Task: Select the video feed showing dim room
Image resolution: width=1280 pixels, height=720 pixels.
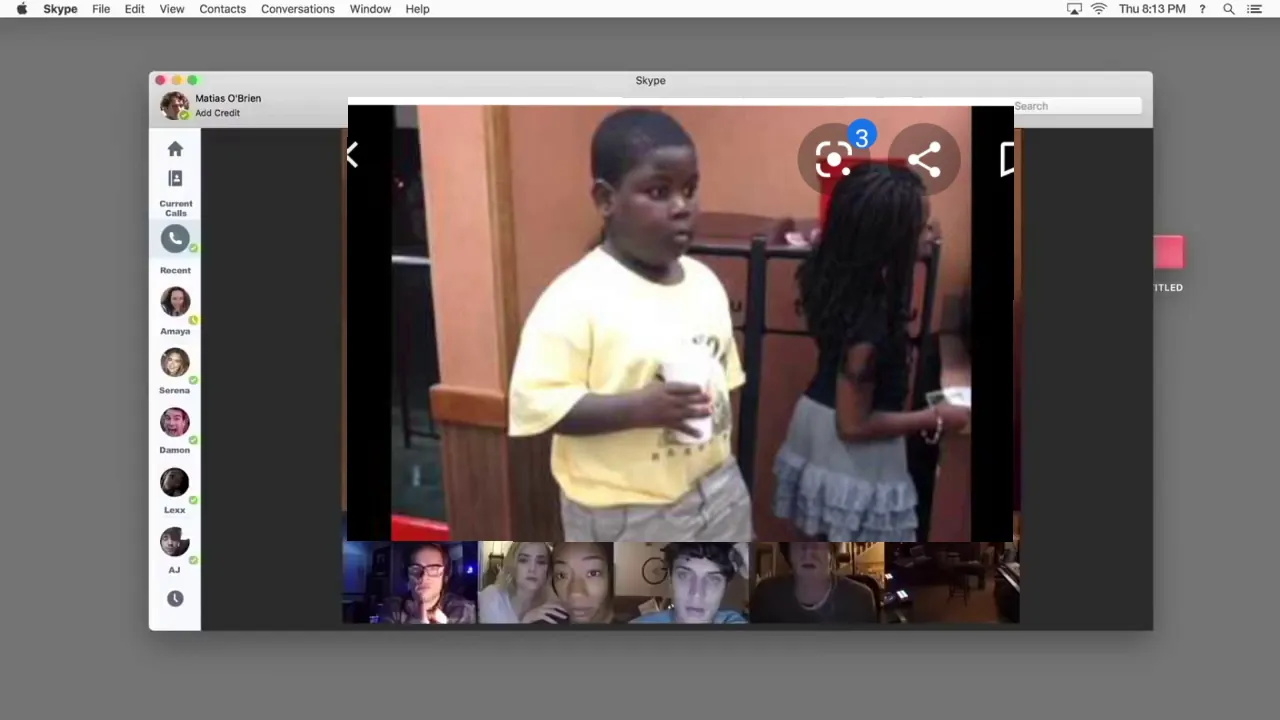Action: [952, 583]
